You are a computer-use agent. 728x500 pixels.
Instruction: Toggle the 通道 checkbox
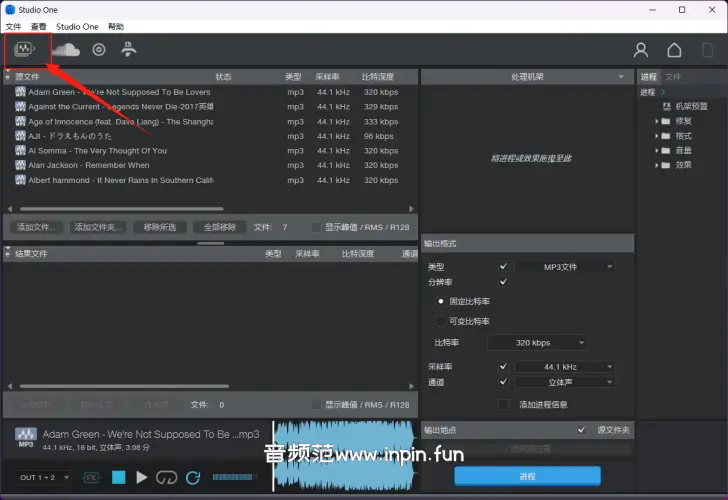pos(503,382)
